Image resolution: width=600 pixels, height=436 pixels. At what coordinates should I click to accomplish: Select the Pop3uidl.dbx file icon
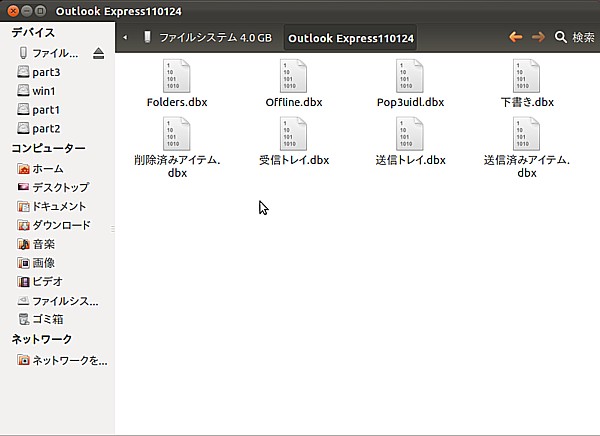tap(410, 76)
